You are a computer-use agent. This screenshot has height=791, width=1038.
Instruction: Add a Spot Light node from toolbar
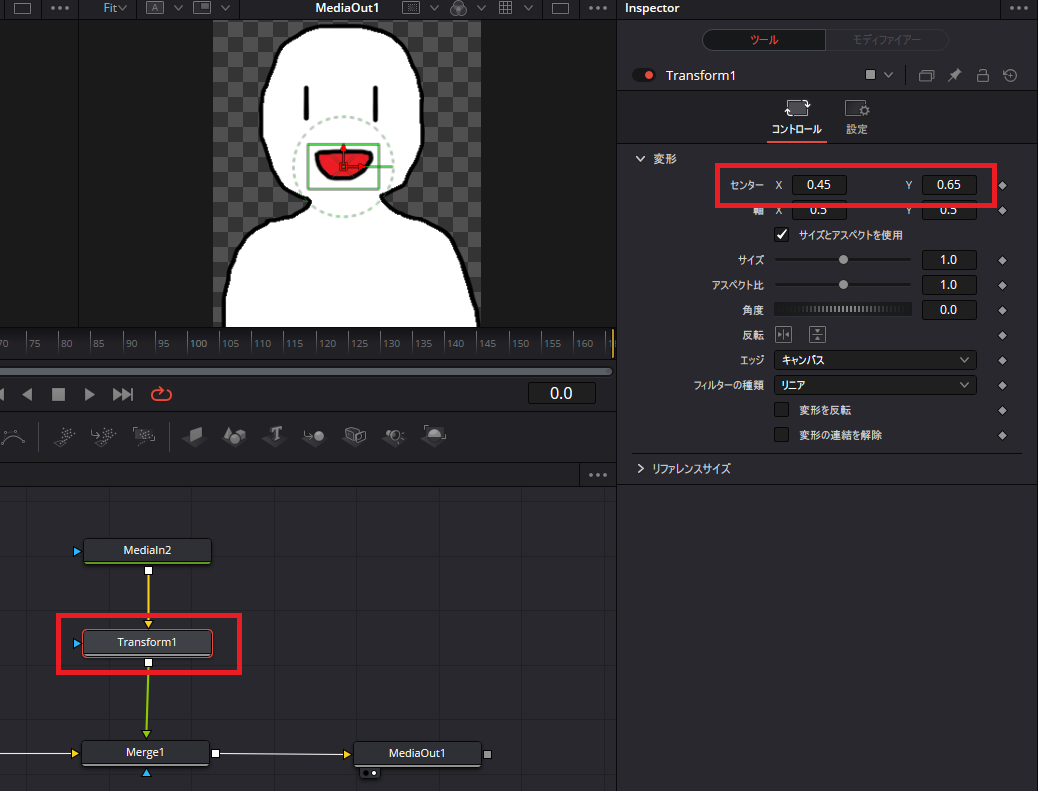(395, 436)
